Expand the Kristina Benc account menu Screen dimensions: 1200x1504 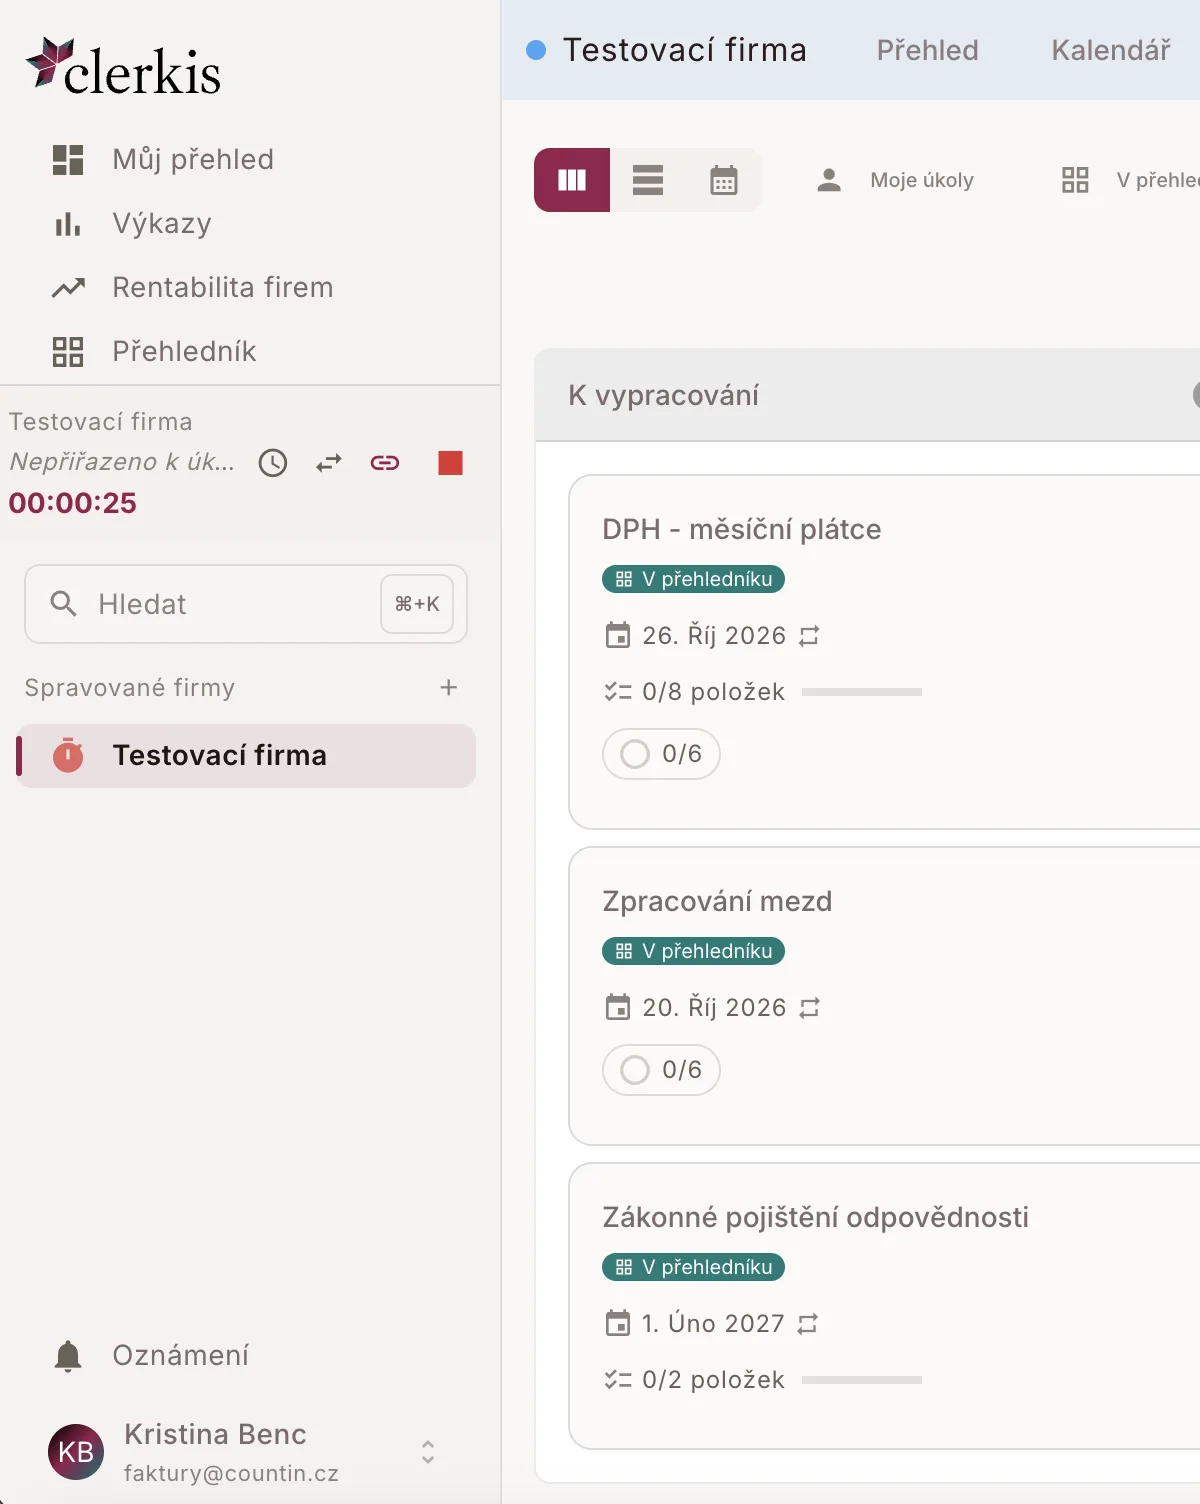click(428, 1452)
